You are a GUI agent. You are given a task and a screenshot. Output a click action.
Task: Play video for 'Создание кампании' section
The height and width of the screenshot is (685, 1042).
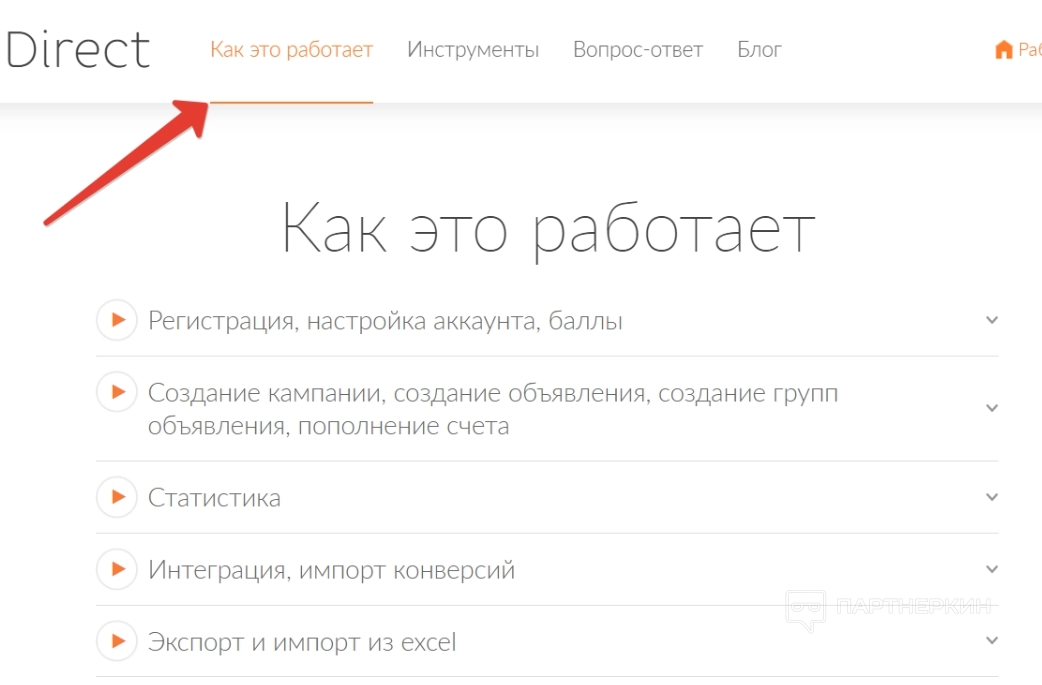click(x=117, y=392)
